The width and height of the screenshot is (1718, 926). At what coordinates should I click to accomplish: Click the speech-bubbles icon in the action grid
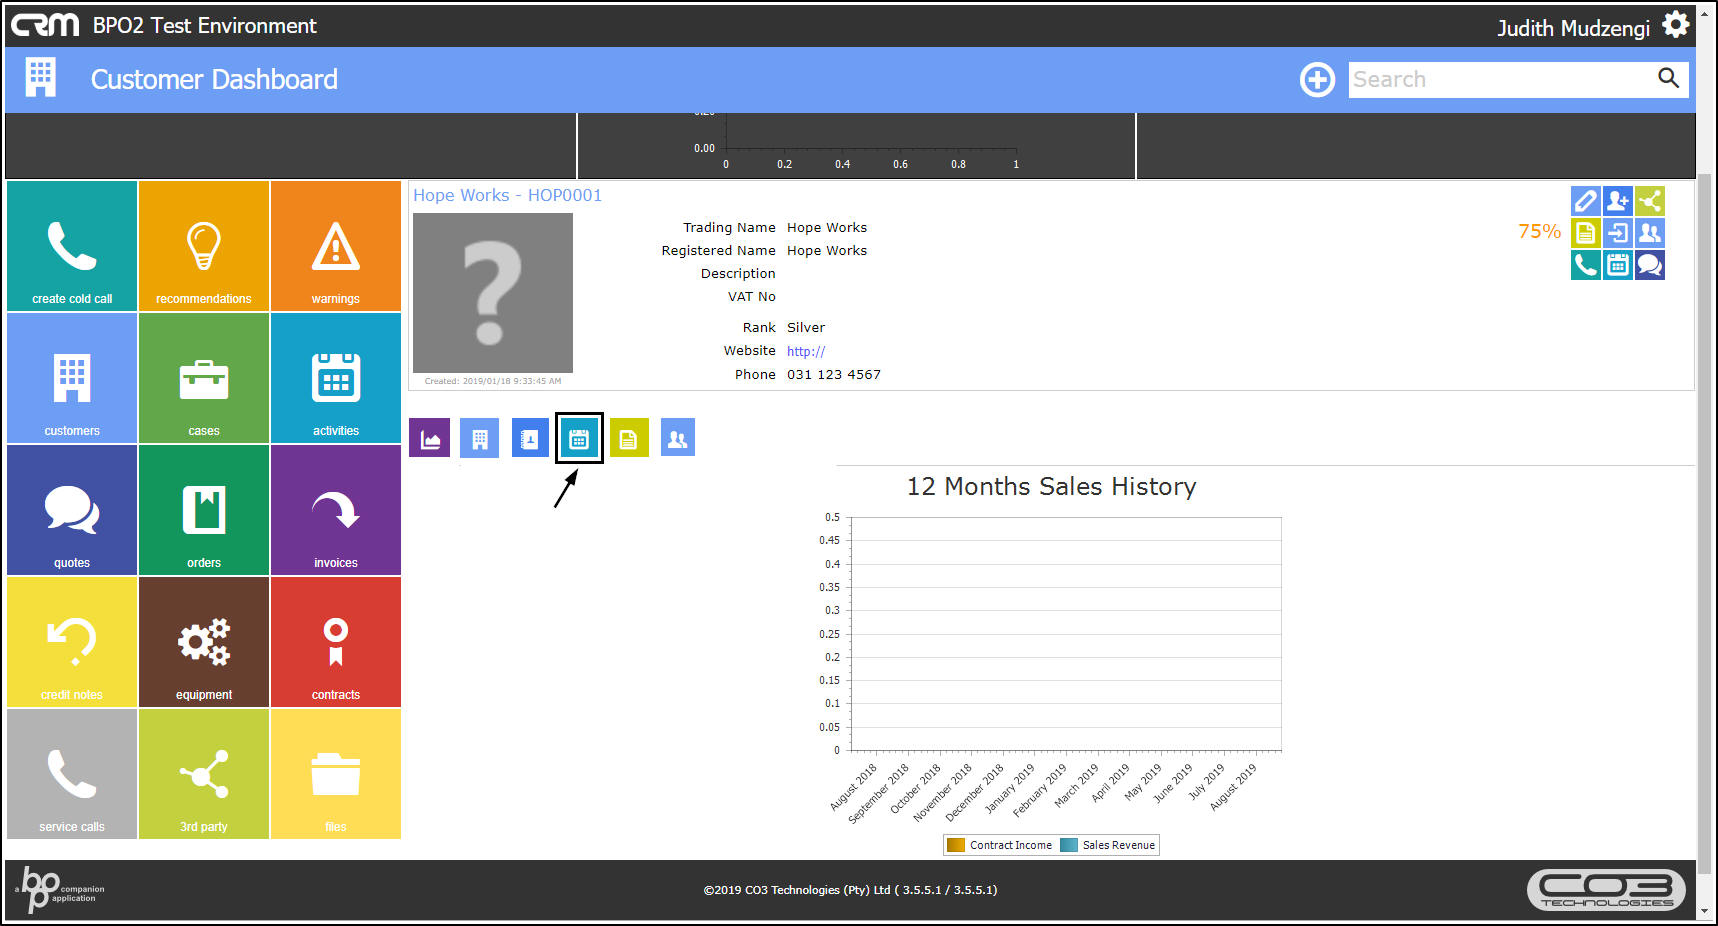(1650, 265)
